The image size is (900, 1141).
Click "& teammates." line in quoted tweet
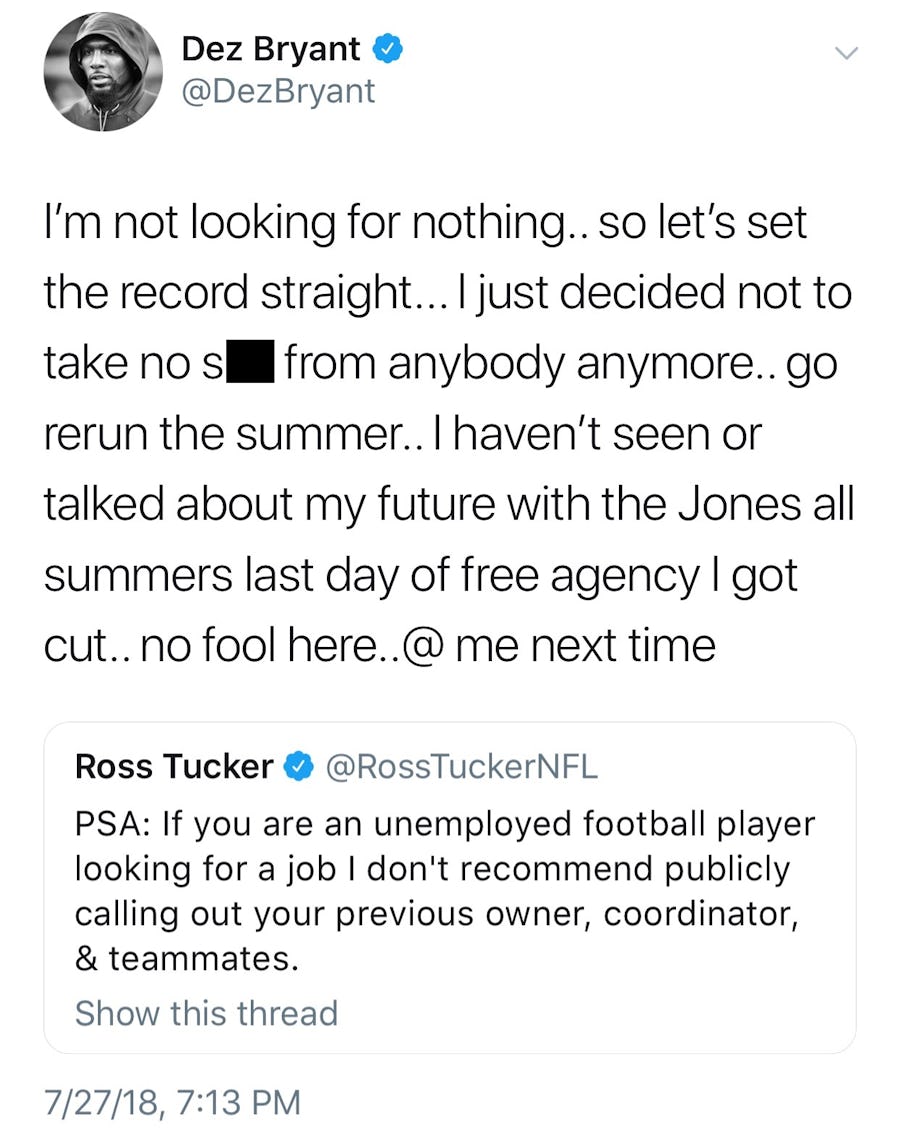pyautogui.click(x=187, y=958)
